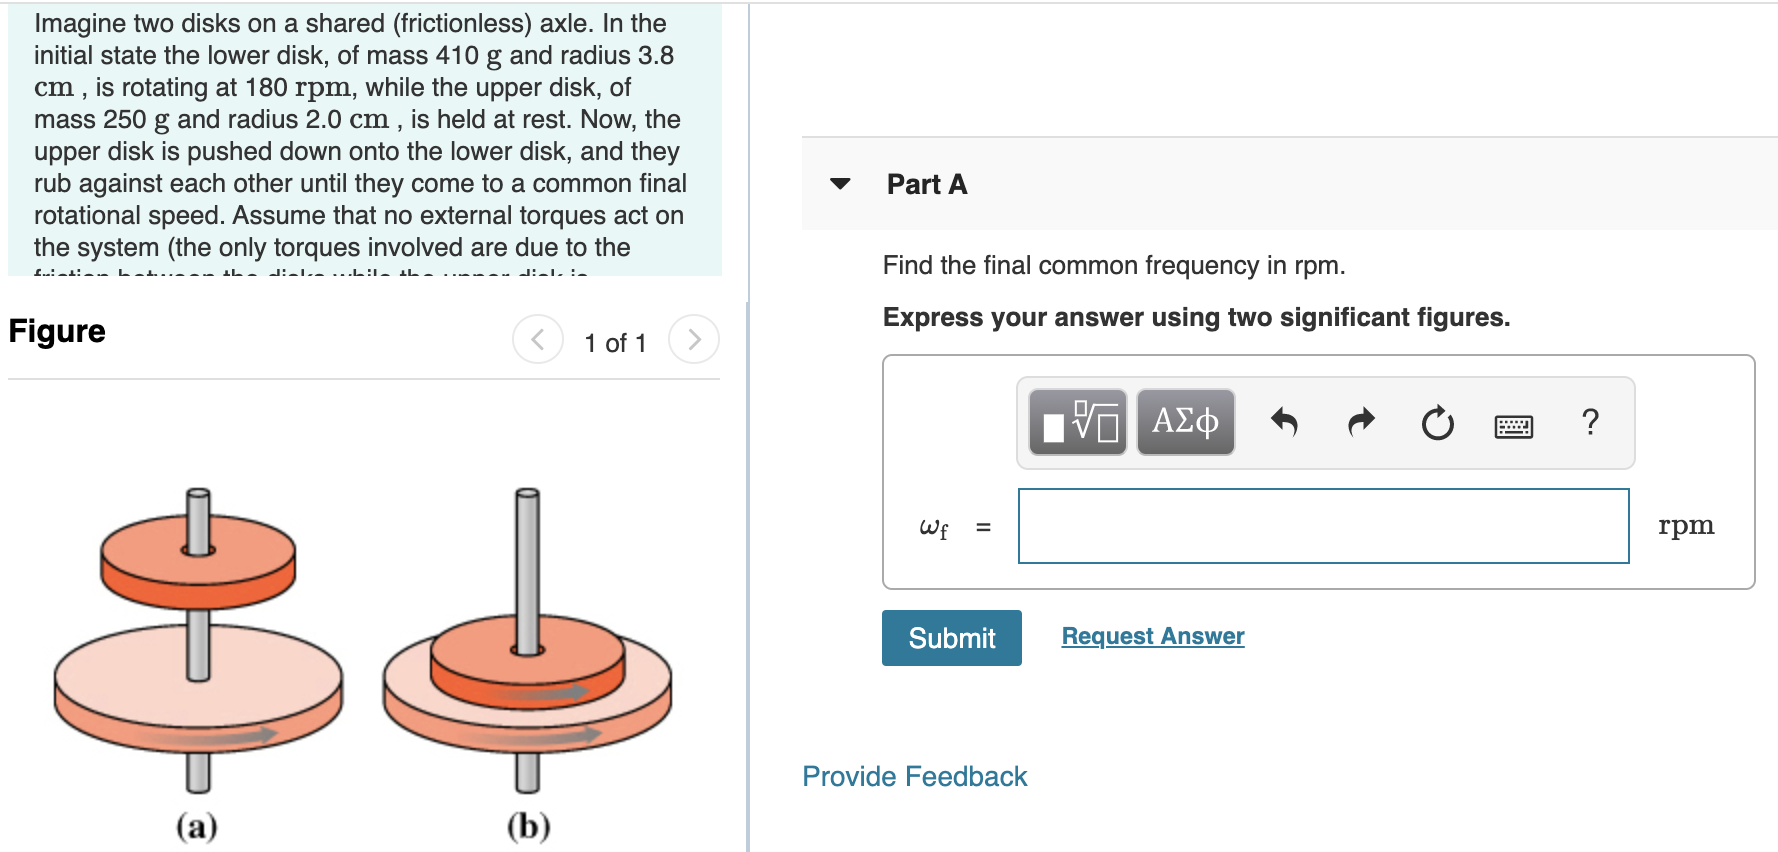
Task: Select the Figure section header
Action: click(x=55, y=330)
